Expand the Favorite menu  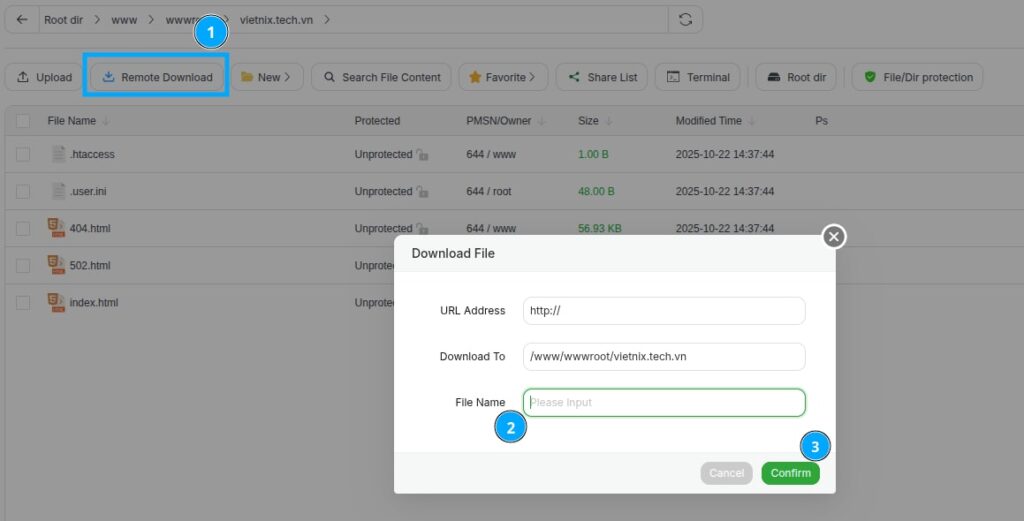click(503, 77)
